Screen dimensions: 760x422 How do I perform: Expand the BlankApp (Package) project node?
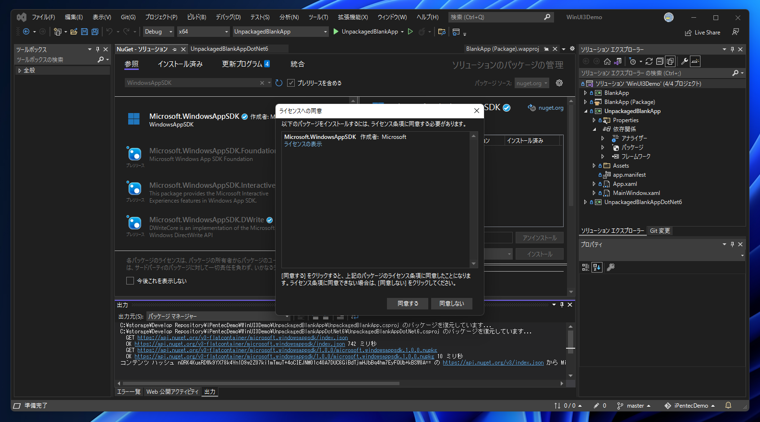585,102
